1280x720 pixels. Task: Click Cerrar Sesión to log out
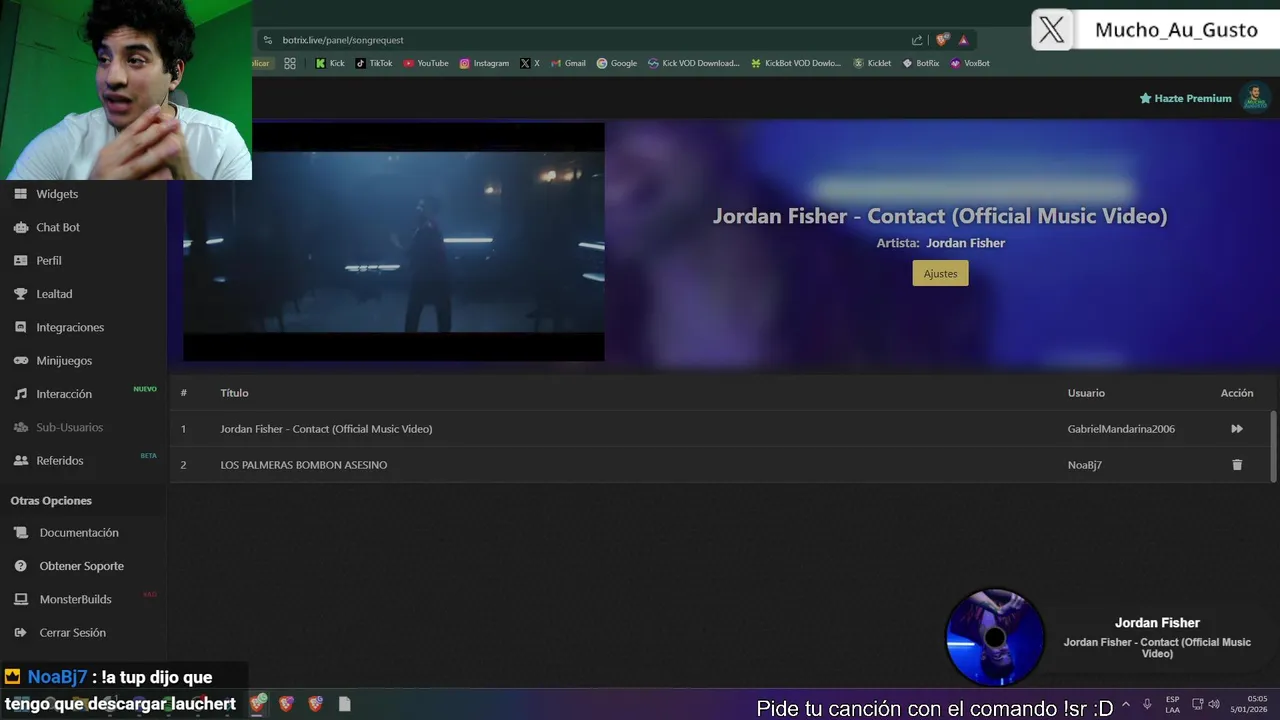click(72, 632)
